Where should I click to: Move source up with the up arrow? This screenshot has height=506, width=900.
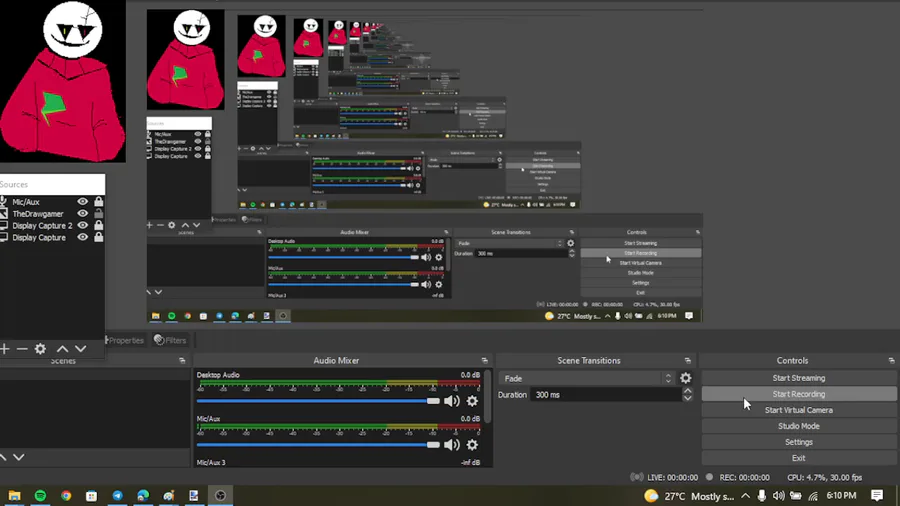coord(63,349)
